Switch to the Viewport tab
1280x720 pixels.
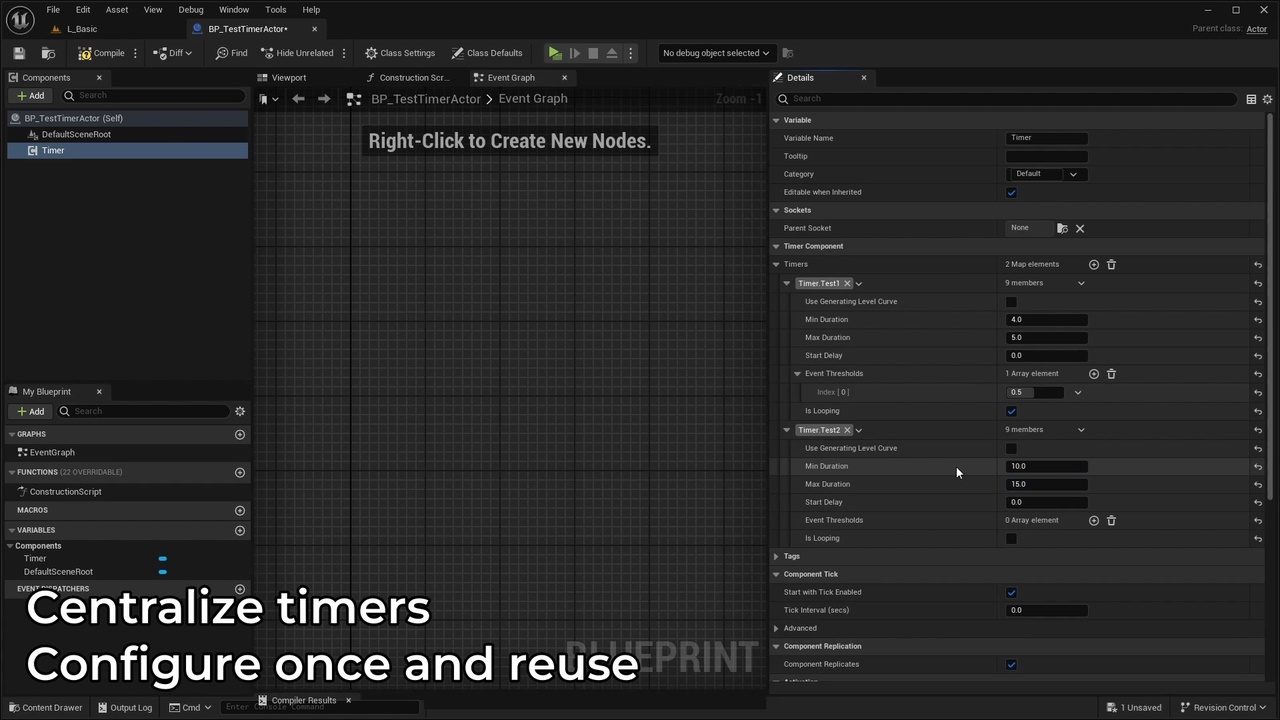[288, 78]
